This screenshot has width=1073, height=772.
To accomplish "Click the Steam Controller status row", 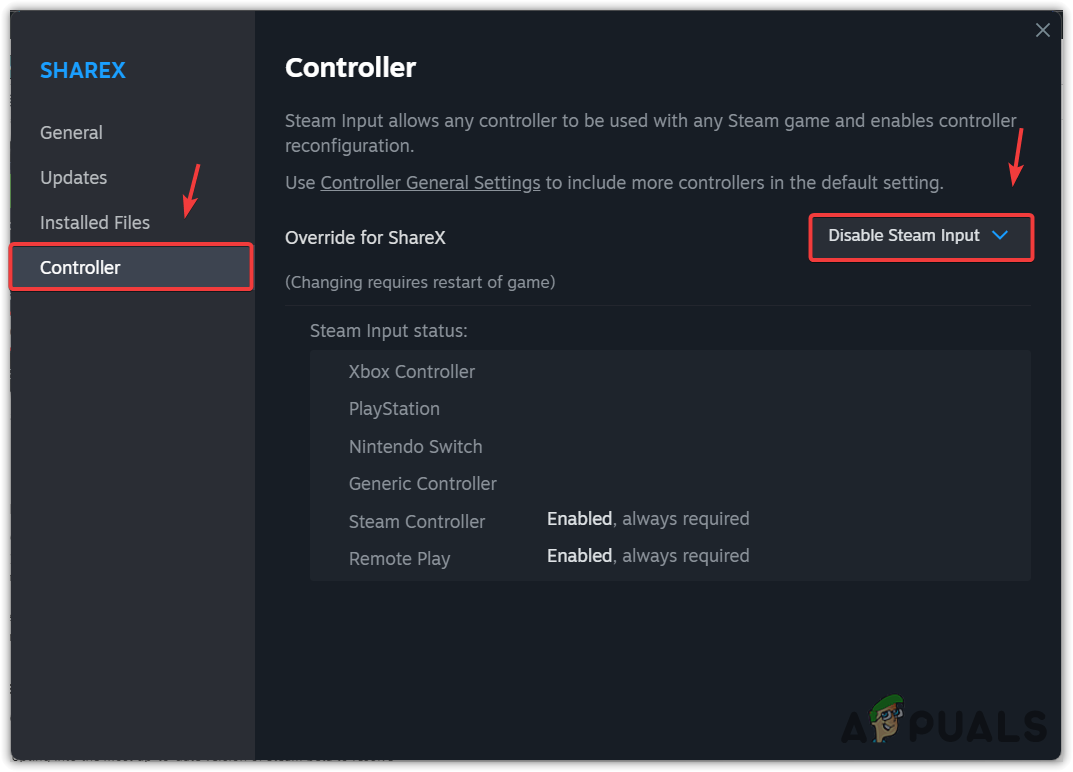I will [417, 522].
